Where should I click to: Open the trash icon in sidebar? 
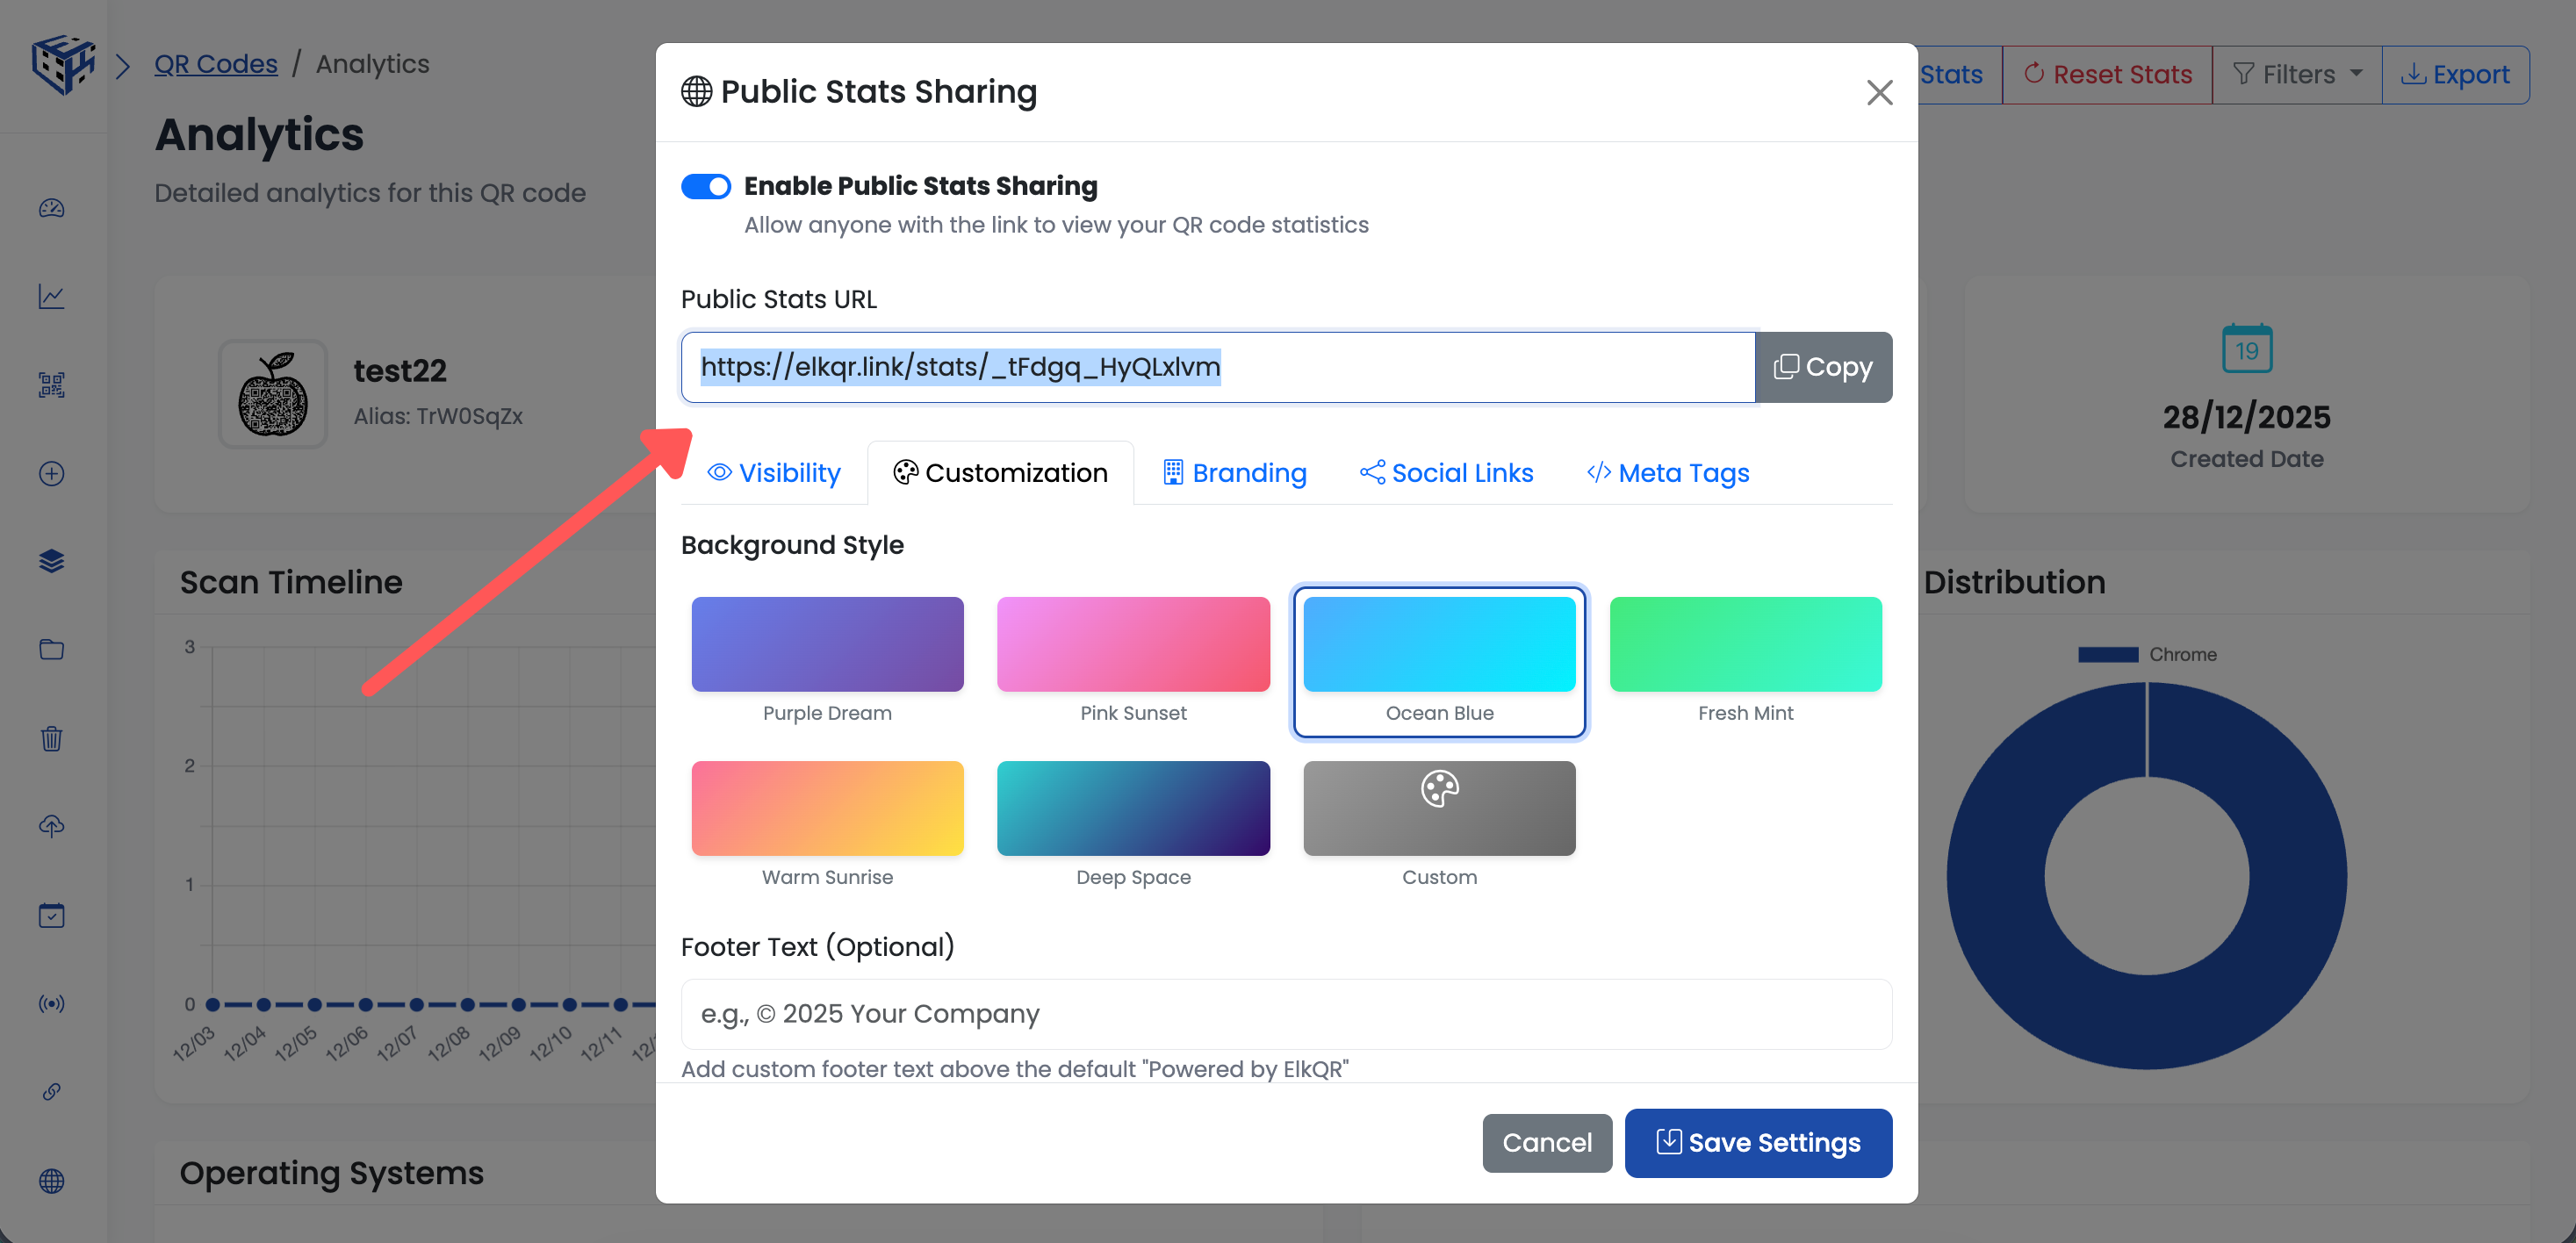51,739
